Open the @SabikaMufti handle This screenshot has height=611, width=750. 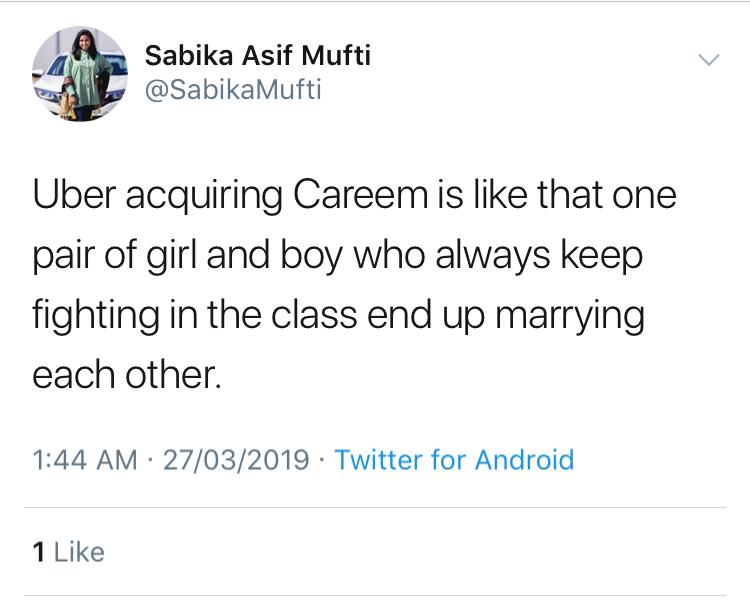[233, 89]
